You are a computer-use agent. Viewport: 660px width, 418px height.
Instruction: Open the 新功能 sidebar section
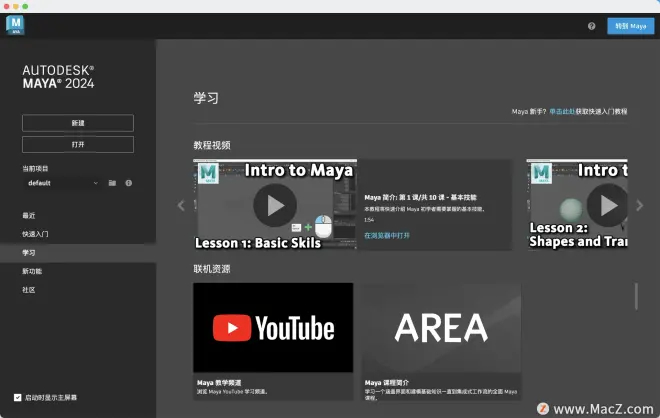[32, 271]
